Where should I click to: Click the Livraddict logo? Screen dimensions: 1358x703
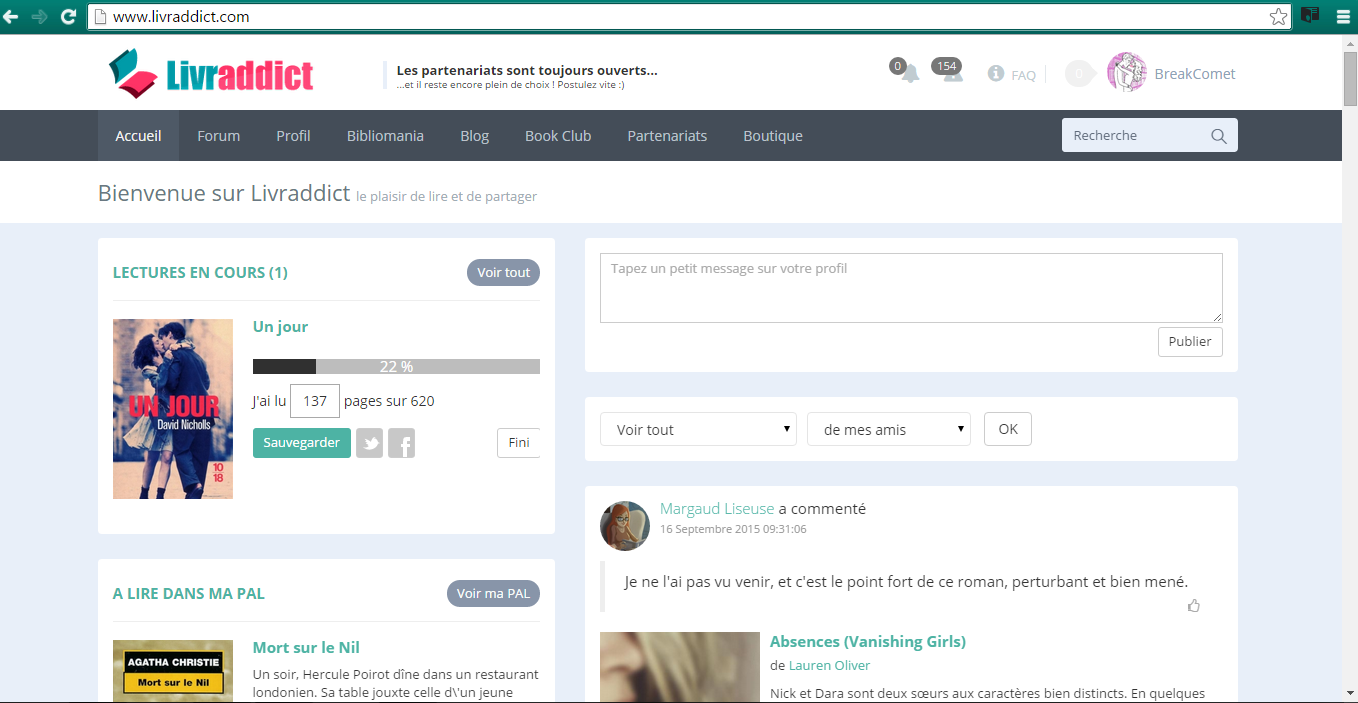click(x=211, y=74)
